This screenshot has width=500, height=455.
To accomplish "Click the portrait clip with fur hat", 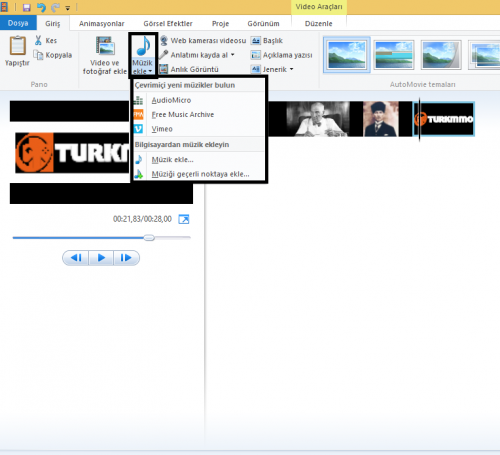I will point(380,119).
